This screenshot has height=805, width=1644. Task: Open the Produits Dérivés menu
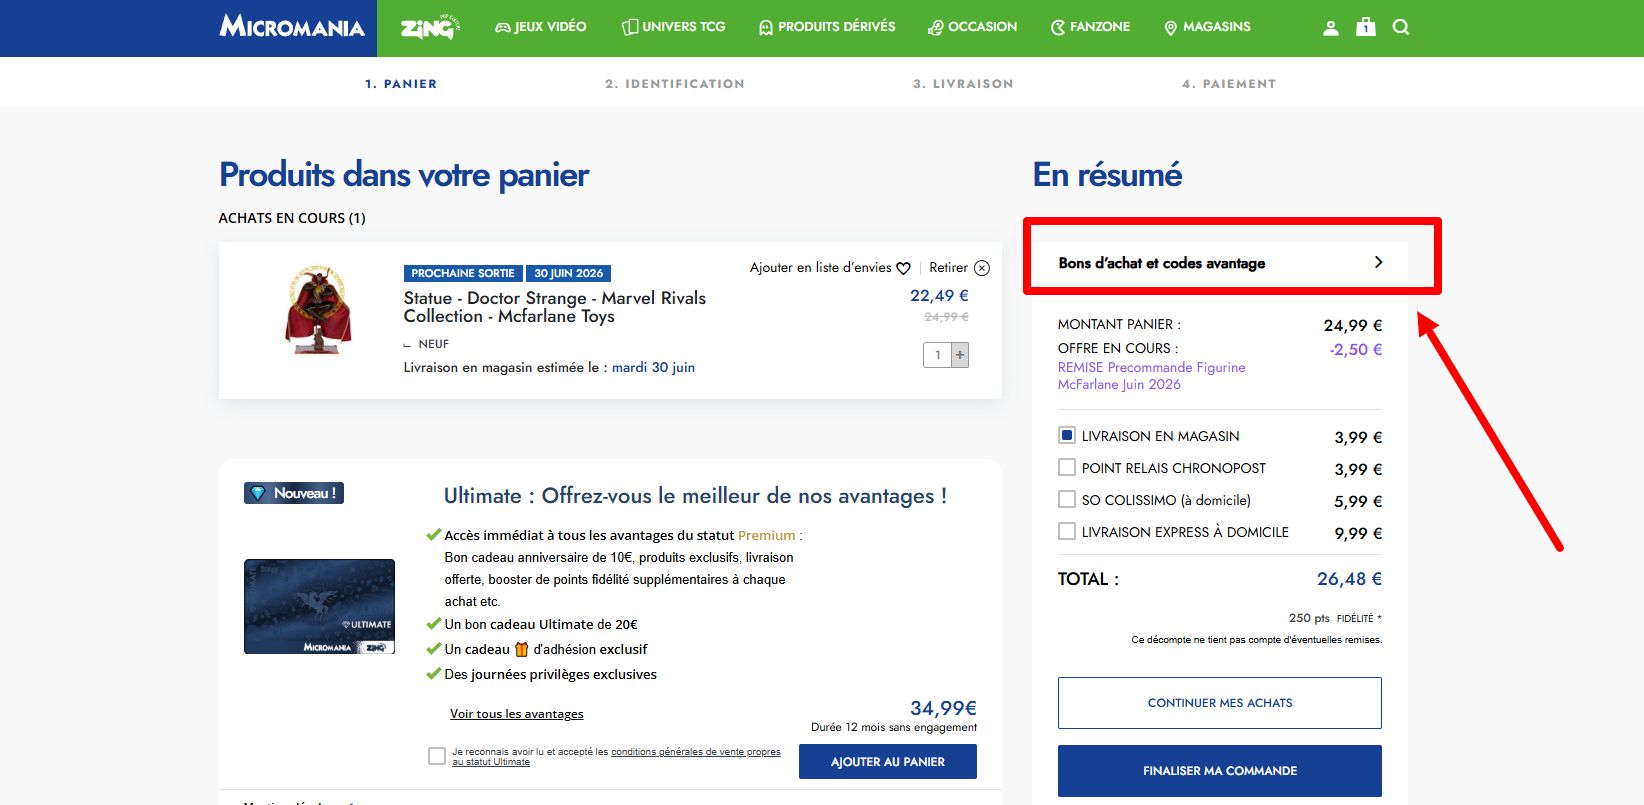tap(827, 27)
